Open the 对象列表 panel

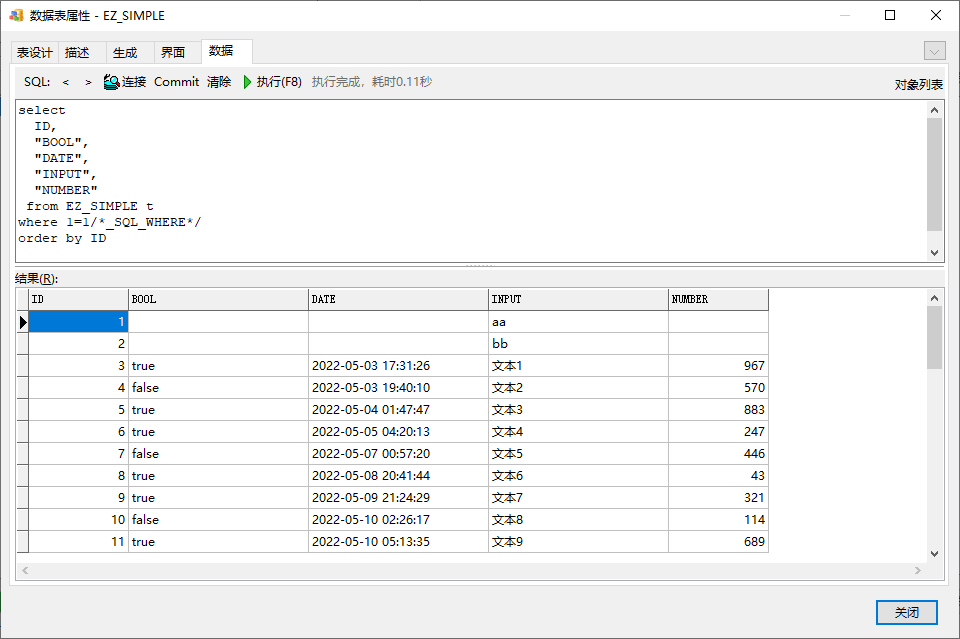(918, 84)
